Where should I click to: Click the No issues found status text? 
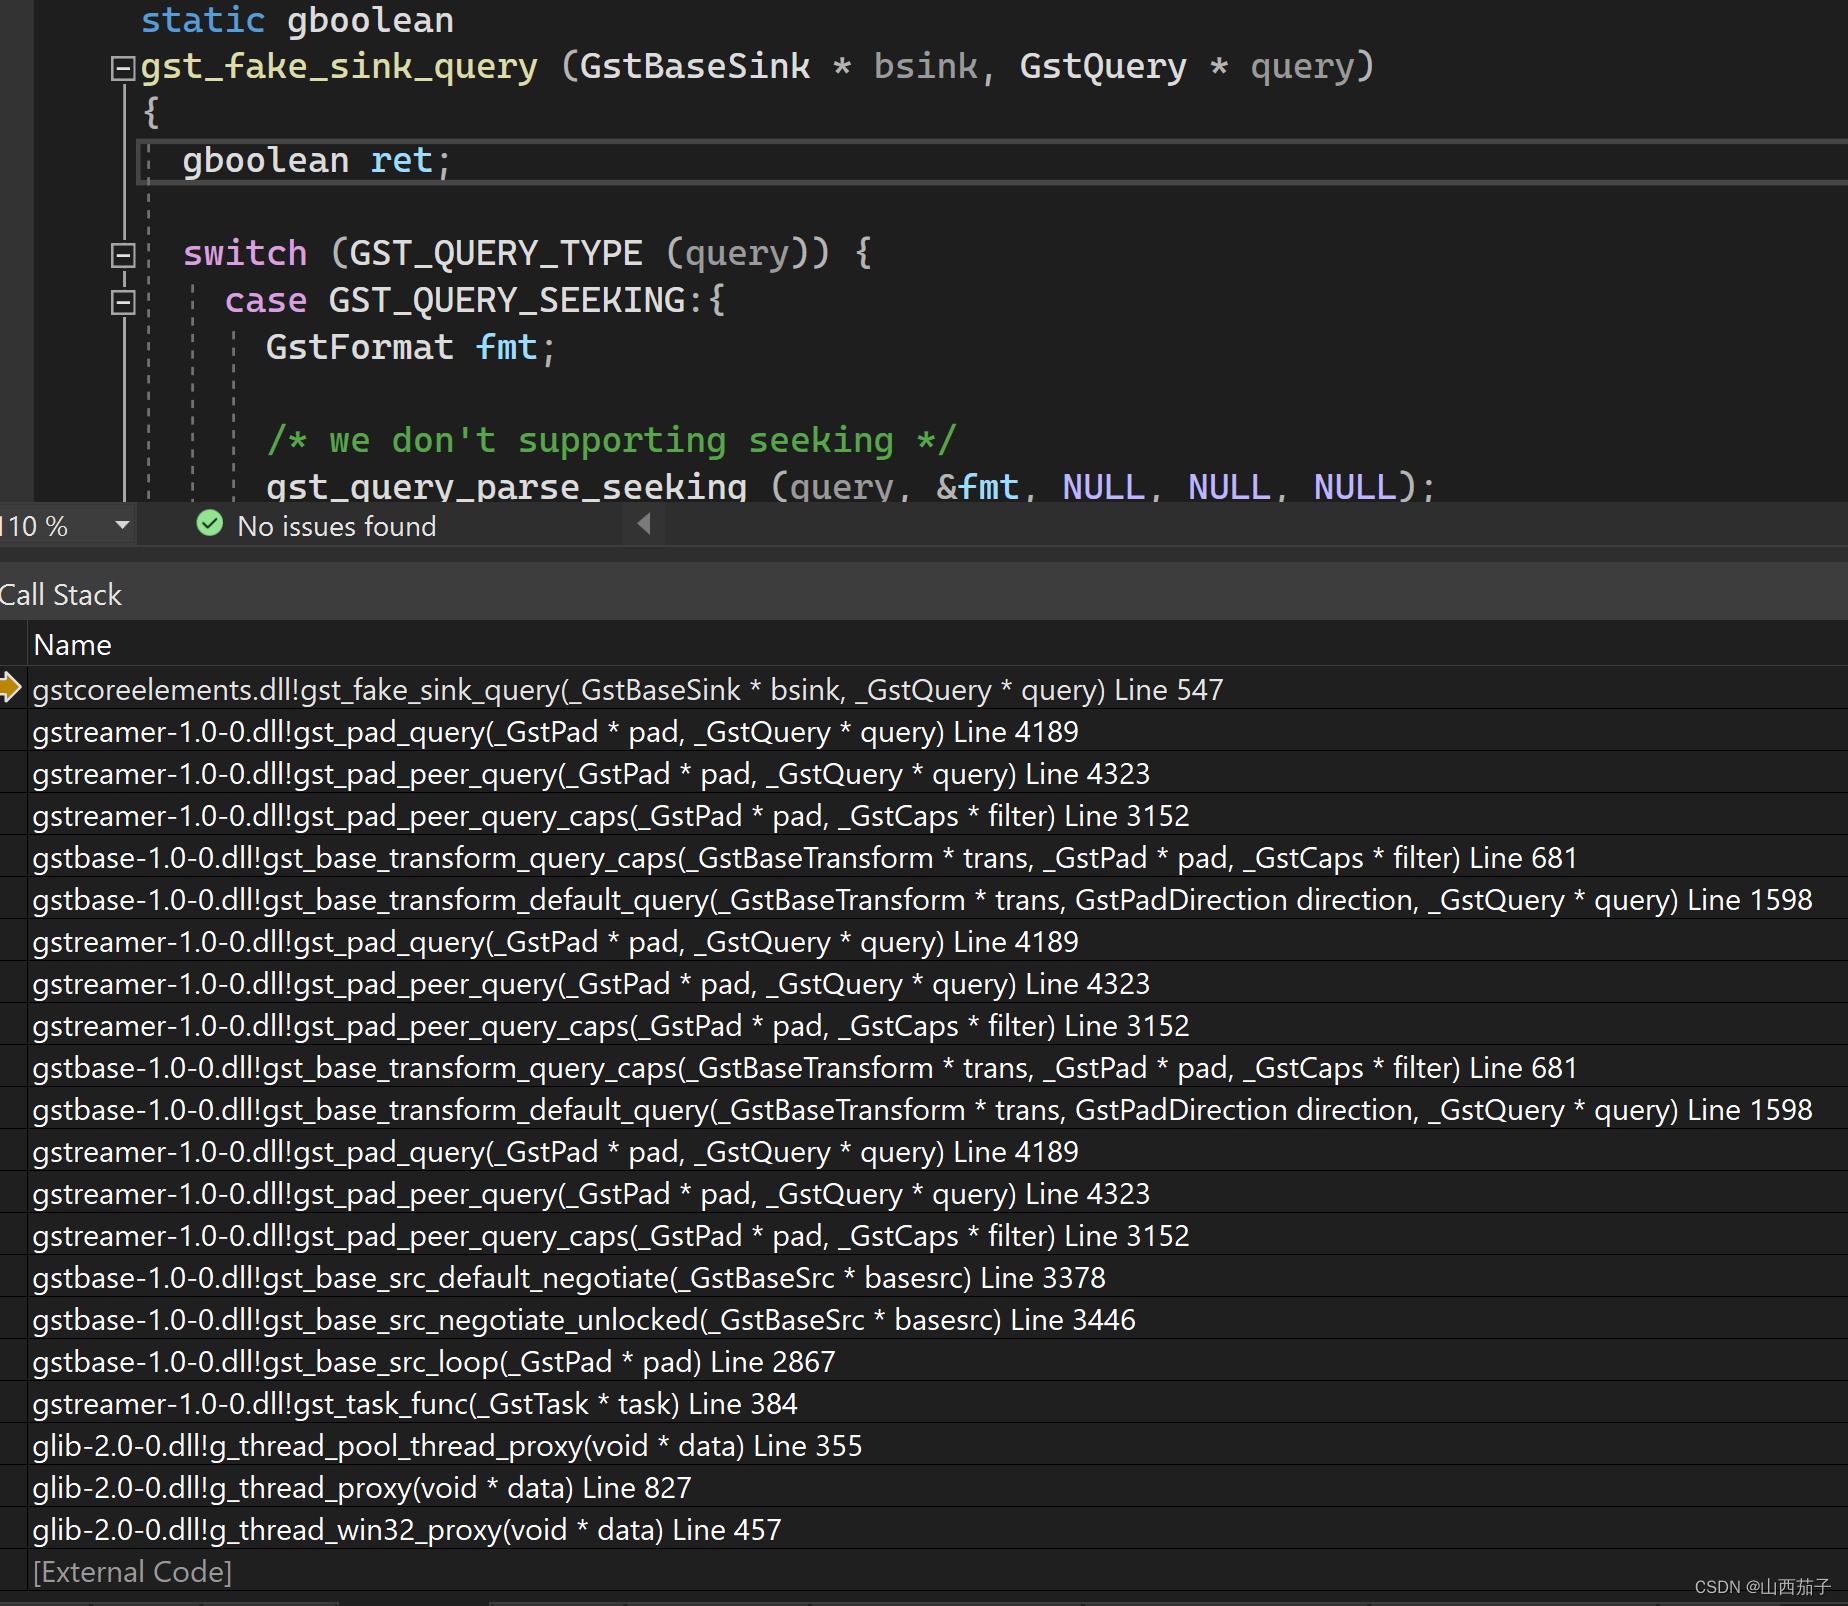(337, 526)
